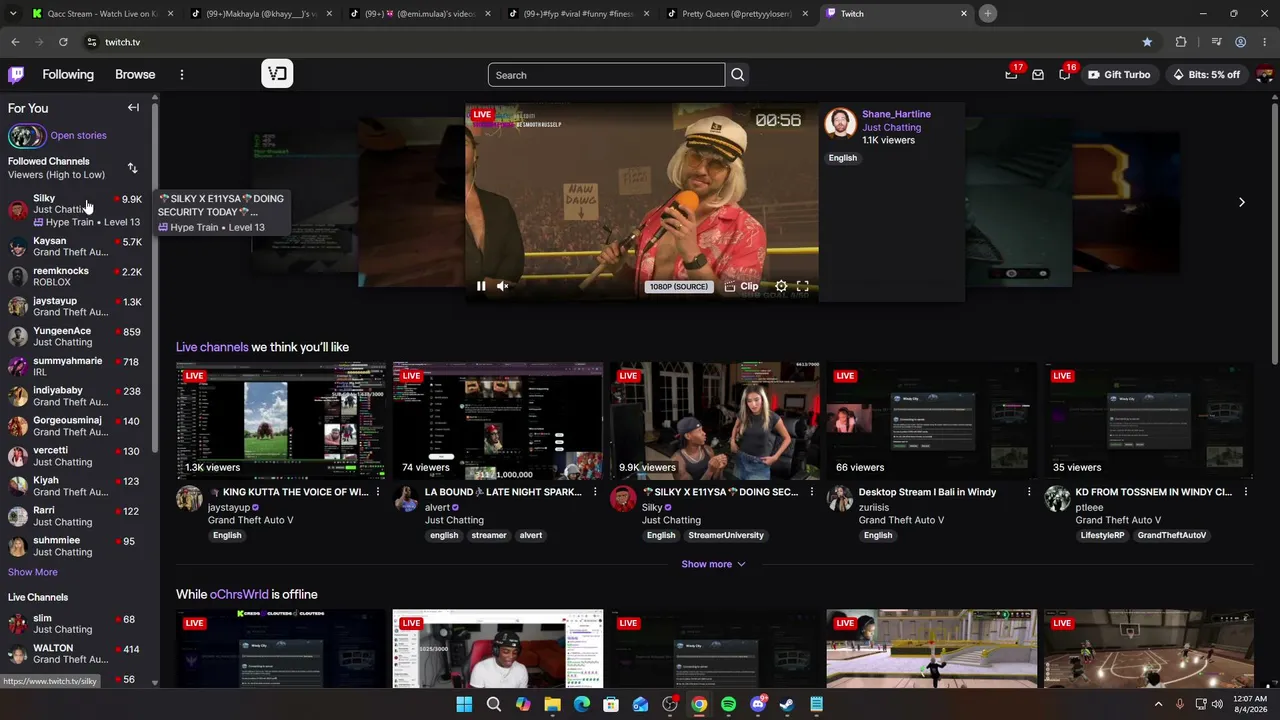1280x720 pixels.
Task: Open Chrome media controls icon
Action: coord(1216,42)
